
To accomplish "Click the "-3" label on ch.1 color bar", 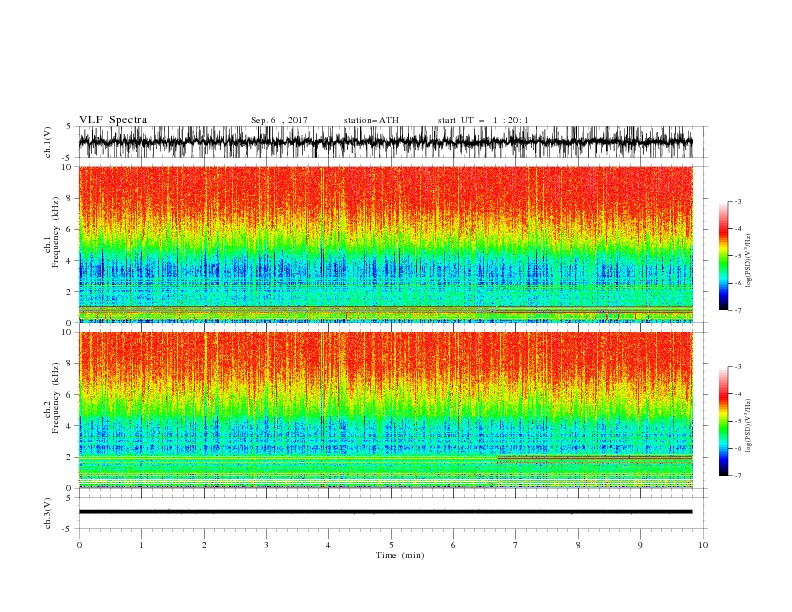I will coord(738,202).
